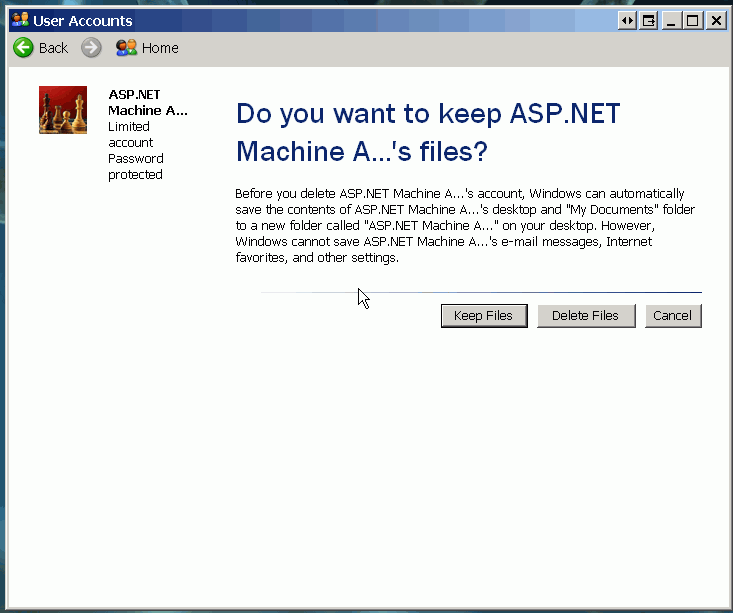Click the 'Do you want to keep' heading
Screen dimensions: 733x613
[428, 132]
